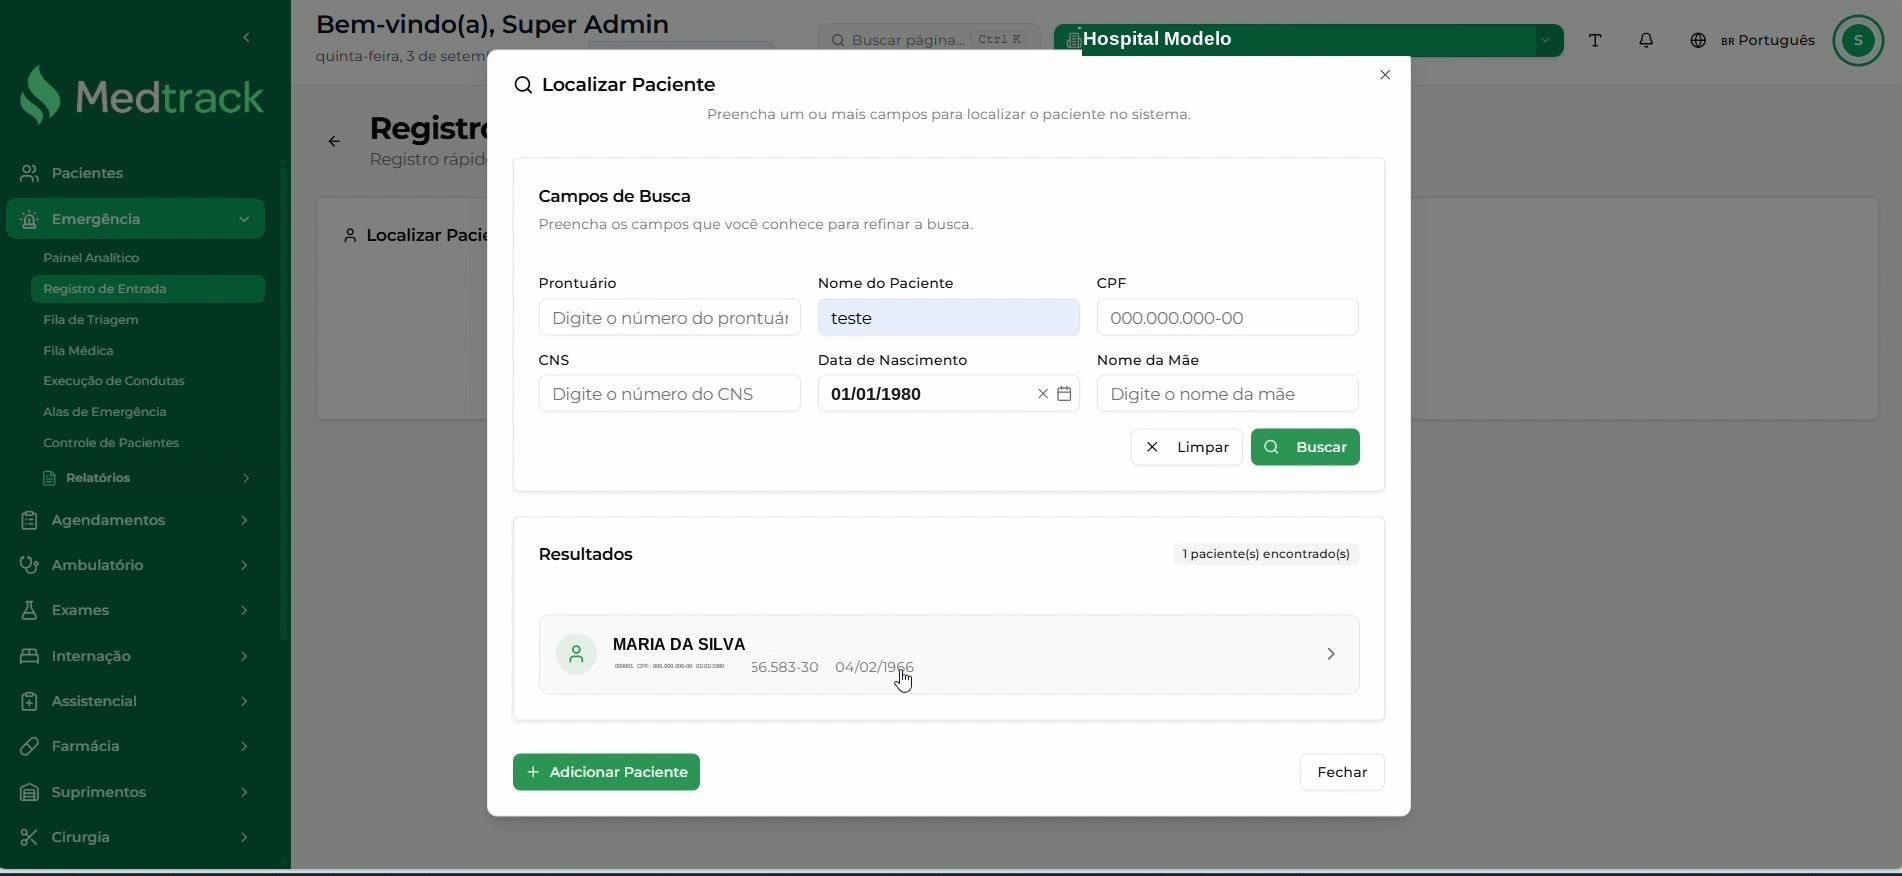Click the Limpar button
The image size is (1902, 876).
(x=1187, y=447)
